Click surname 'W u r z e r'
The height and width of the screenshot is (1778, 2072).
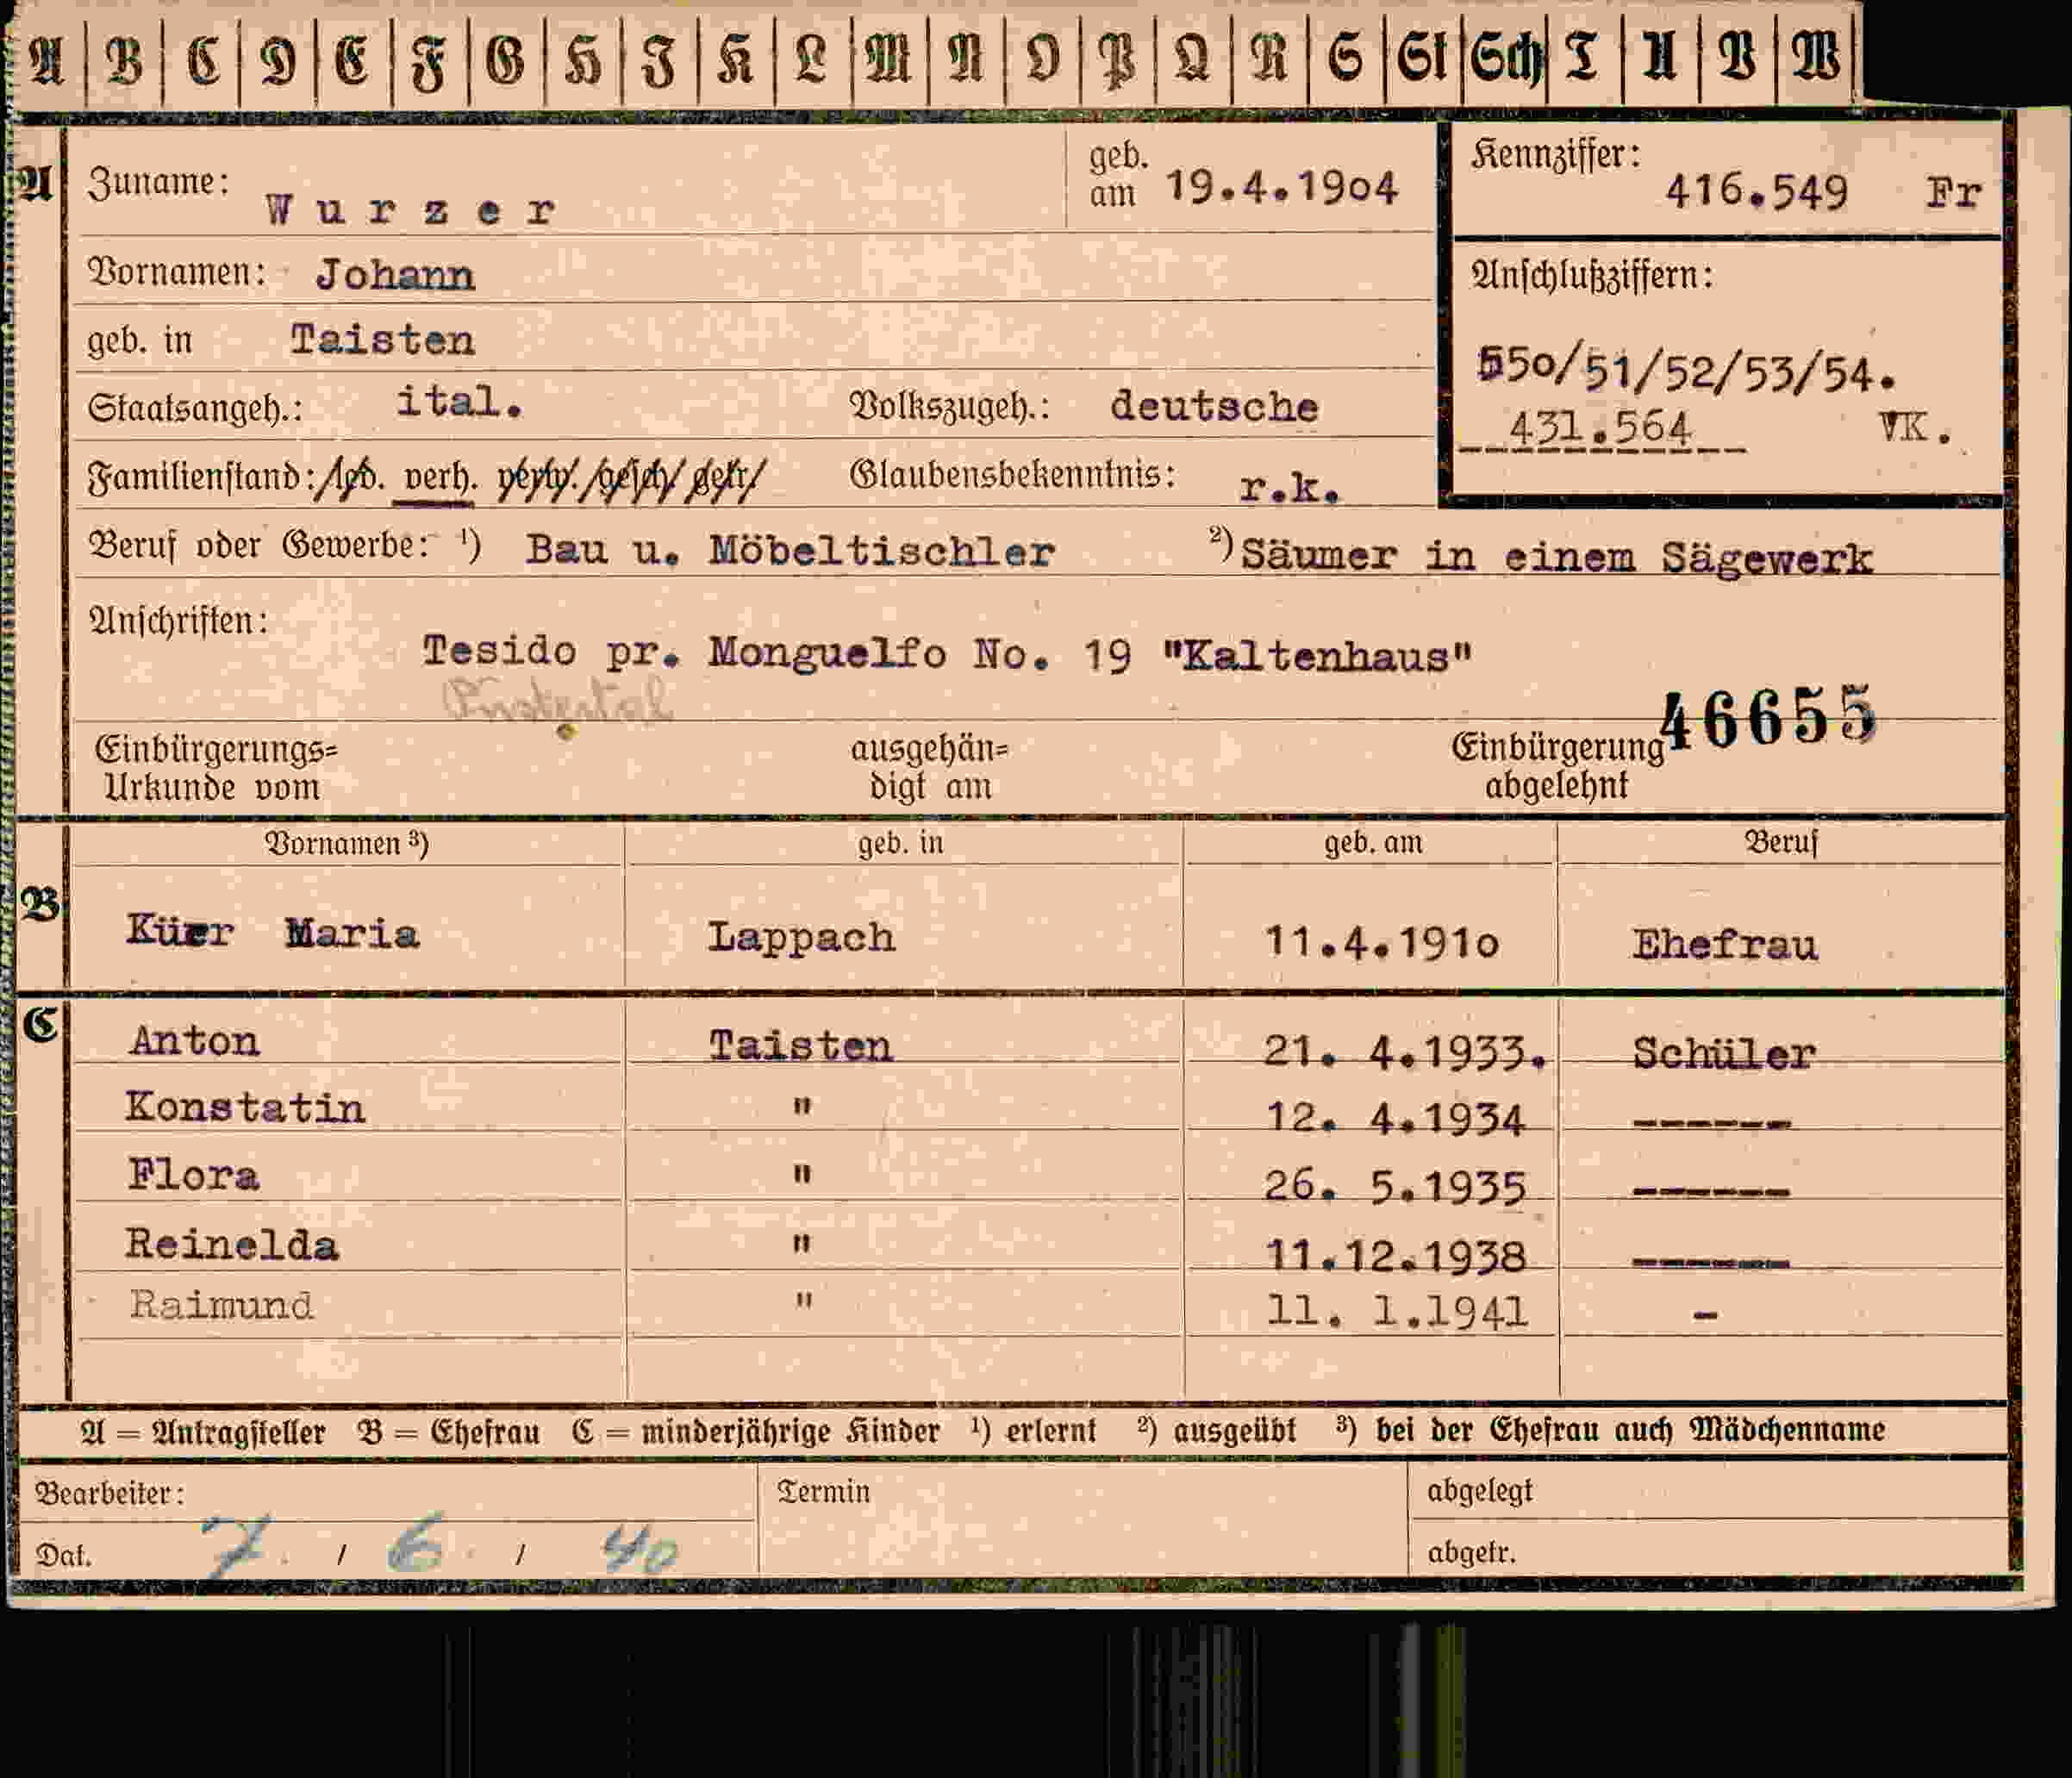click(x=411, y=210)
